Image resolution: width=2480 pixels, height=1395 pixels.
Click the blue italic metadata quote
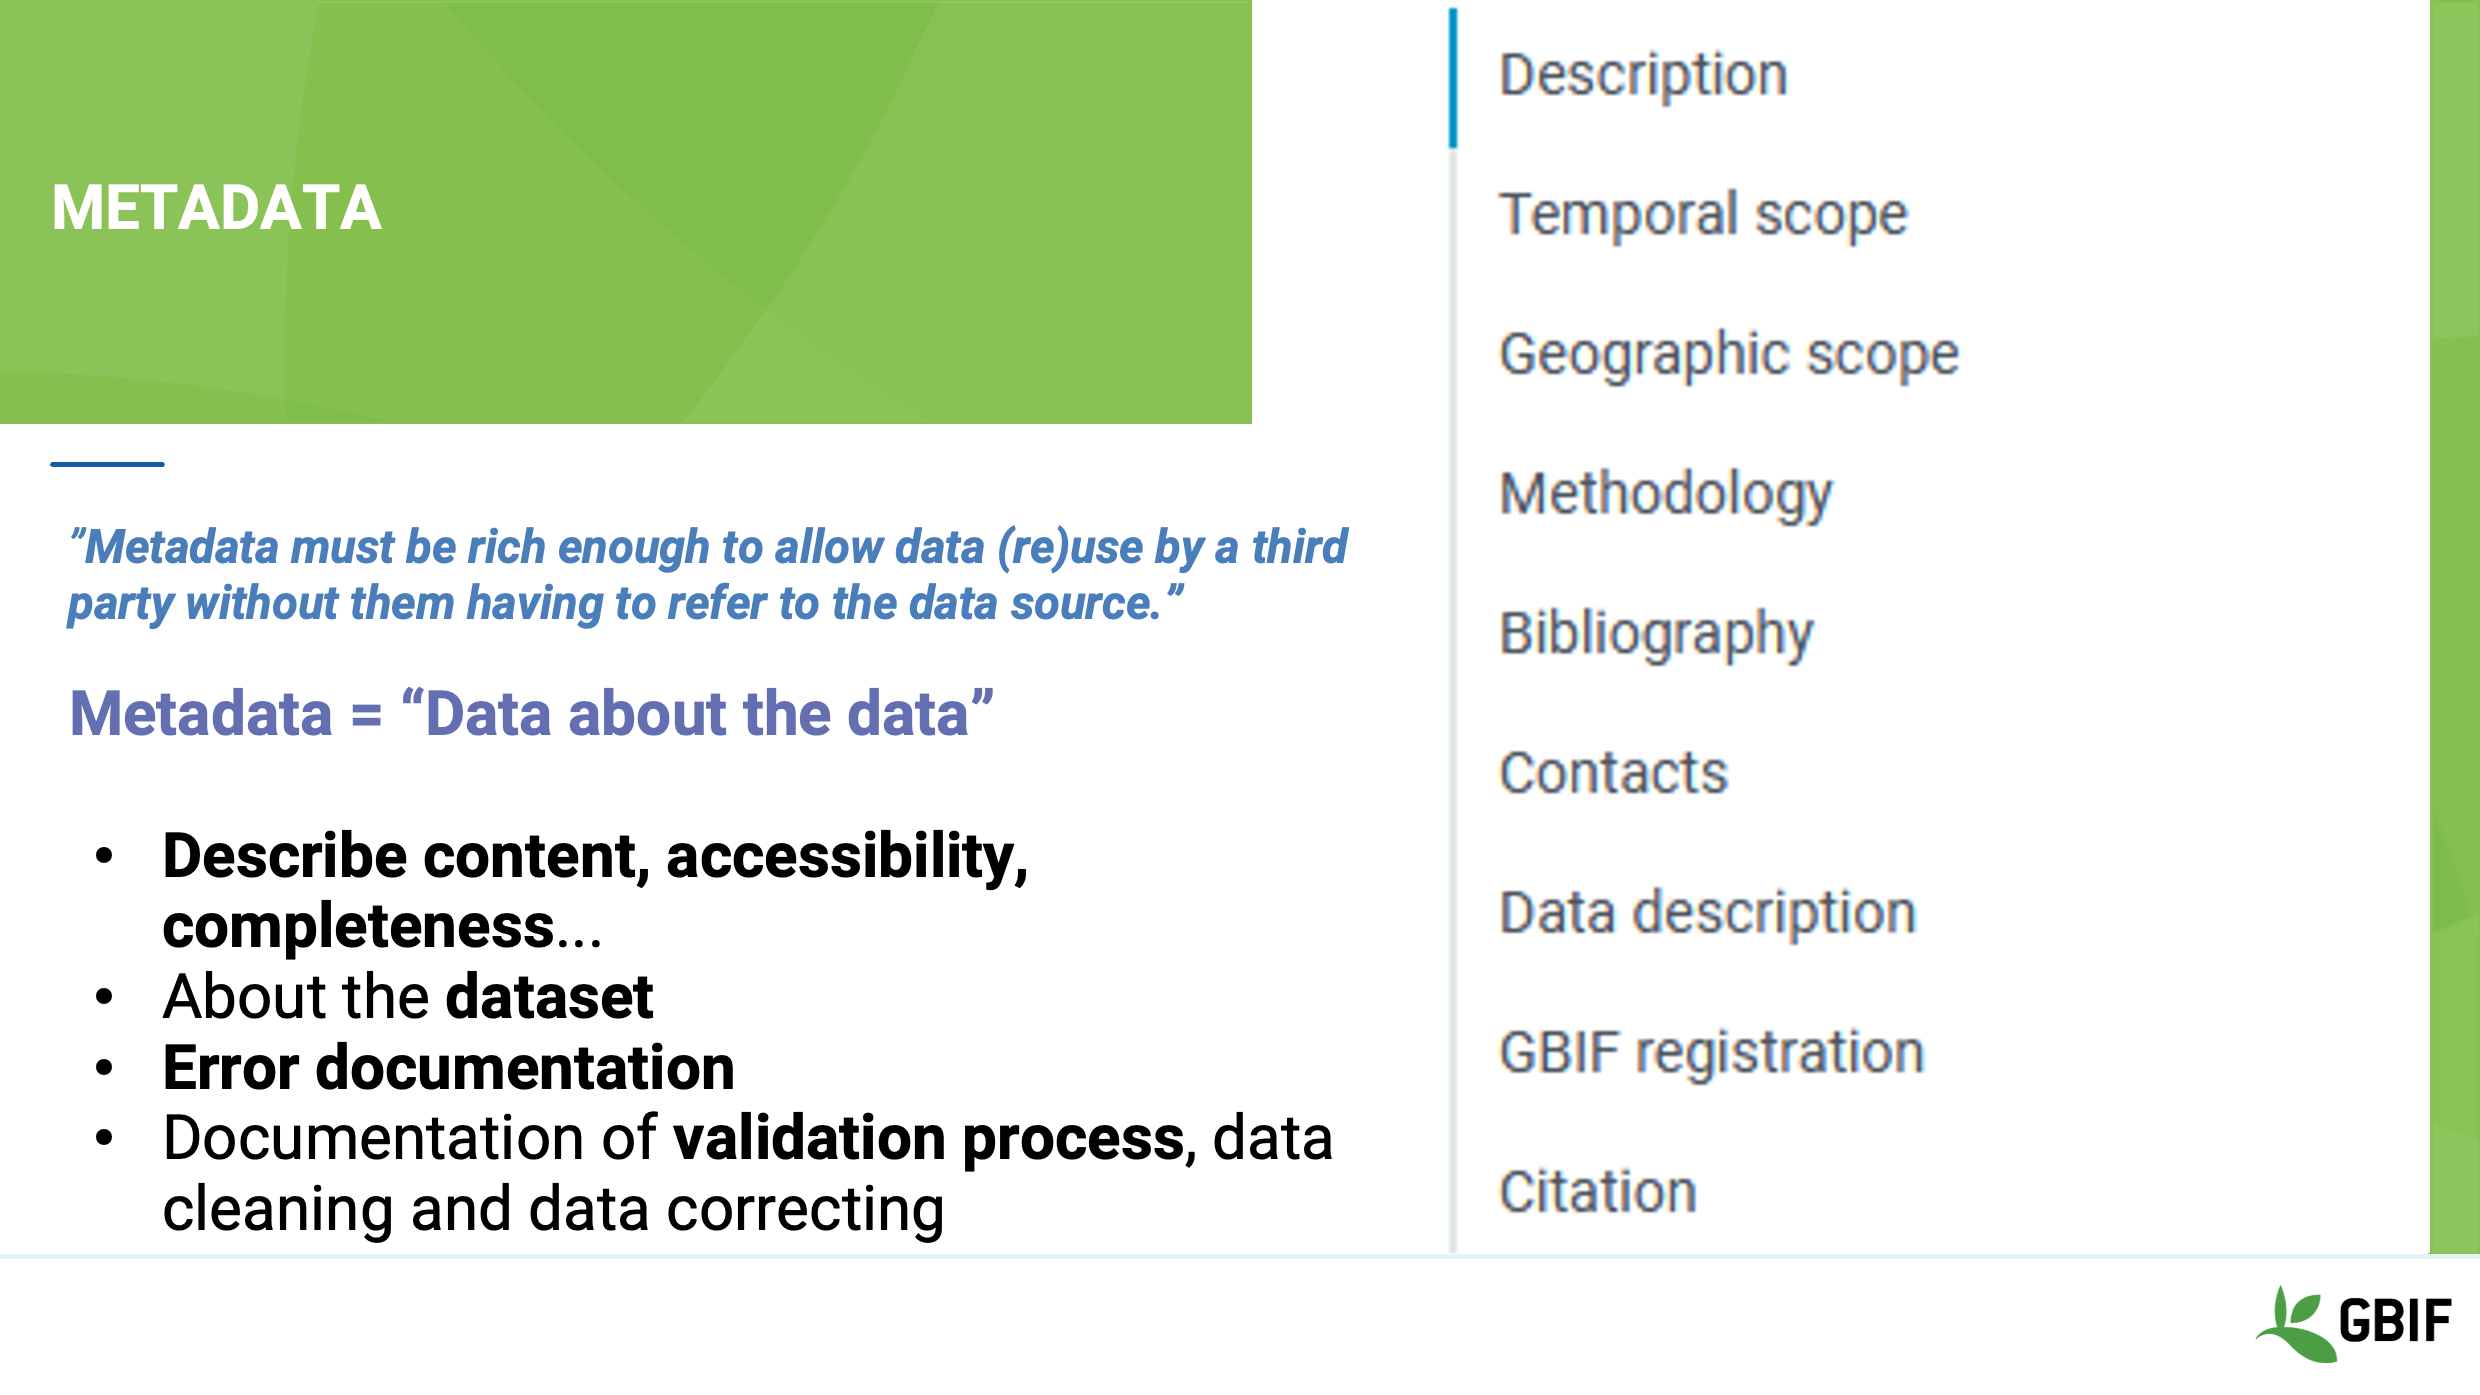point(706,575)
